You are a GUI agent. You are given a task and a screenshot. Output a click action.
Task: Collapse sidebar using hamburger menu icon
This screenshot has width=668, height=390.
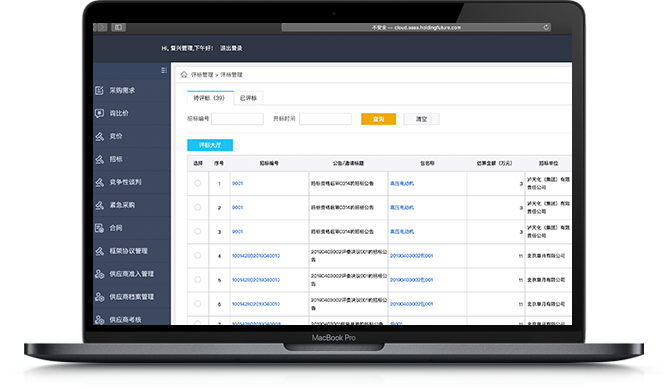click(x=164, y=70)
